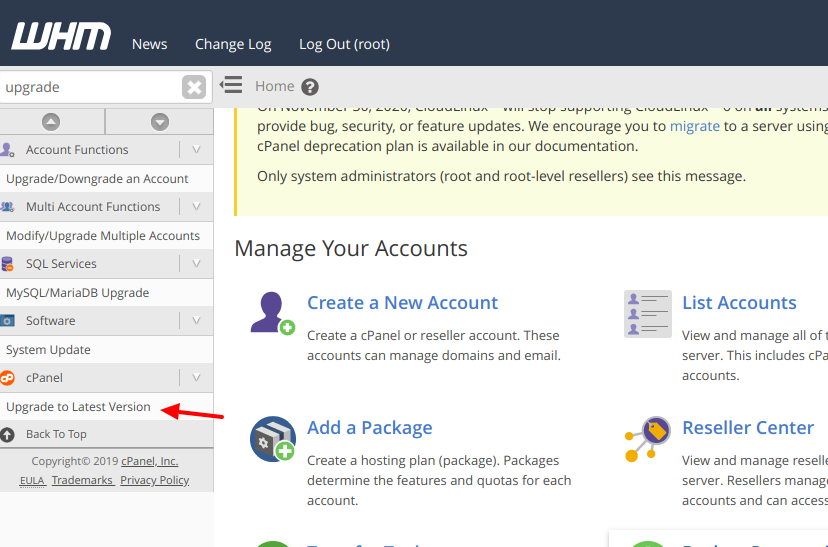The width and height of the screenshot is (828, 547).
Task: Open the EULA link
Action: tap(33, 480)
